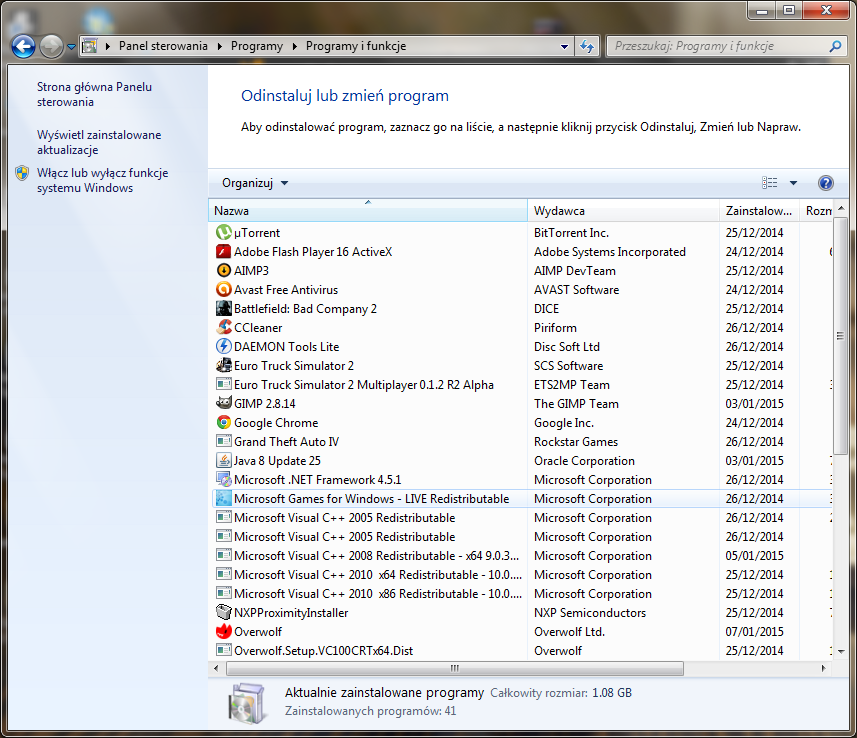Click the publisher cell Disc Soft Ltd

click(566, 347)
